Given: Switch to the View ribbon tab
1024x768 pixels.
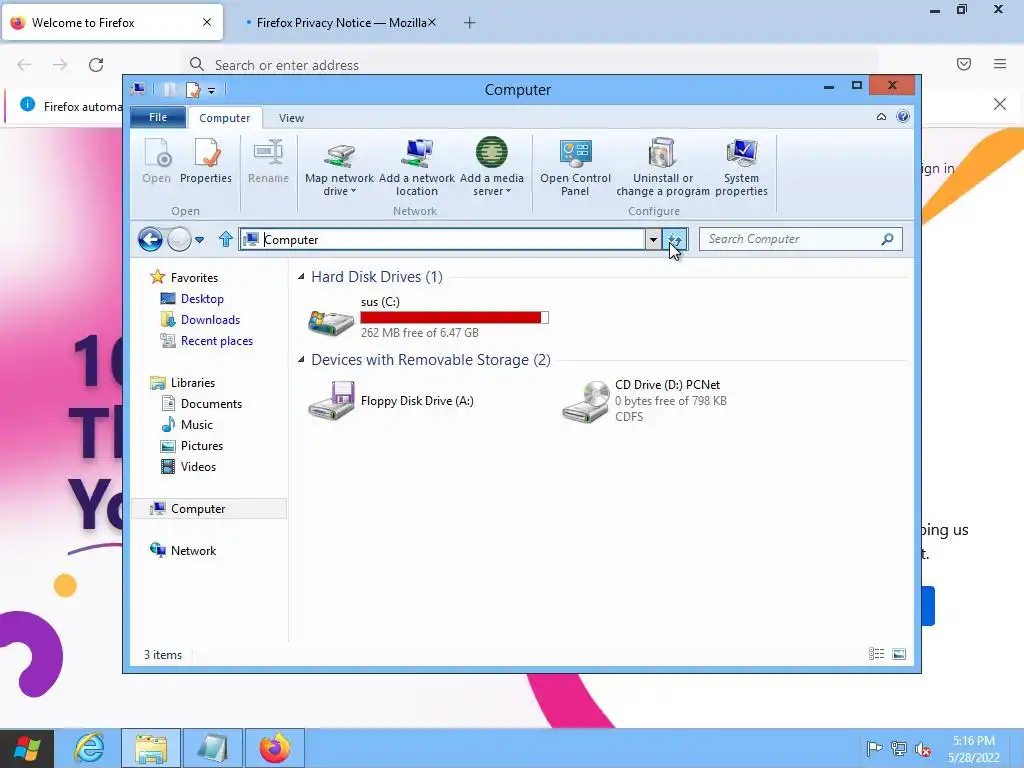Looking at the screenshot, I should tap(291, 118).
